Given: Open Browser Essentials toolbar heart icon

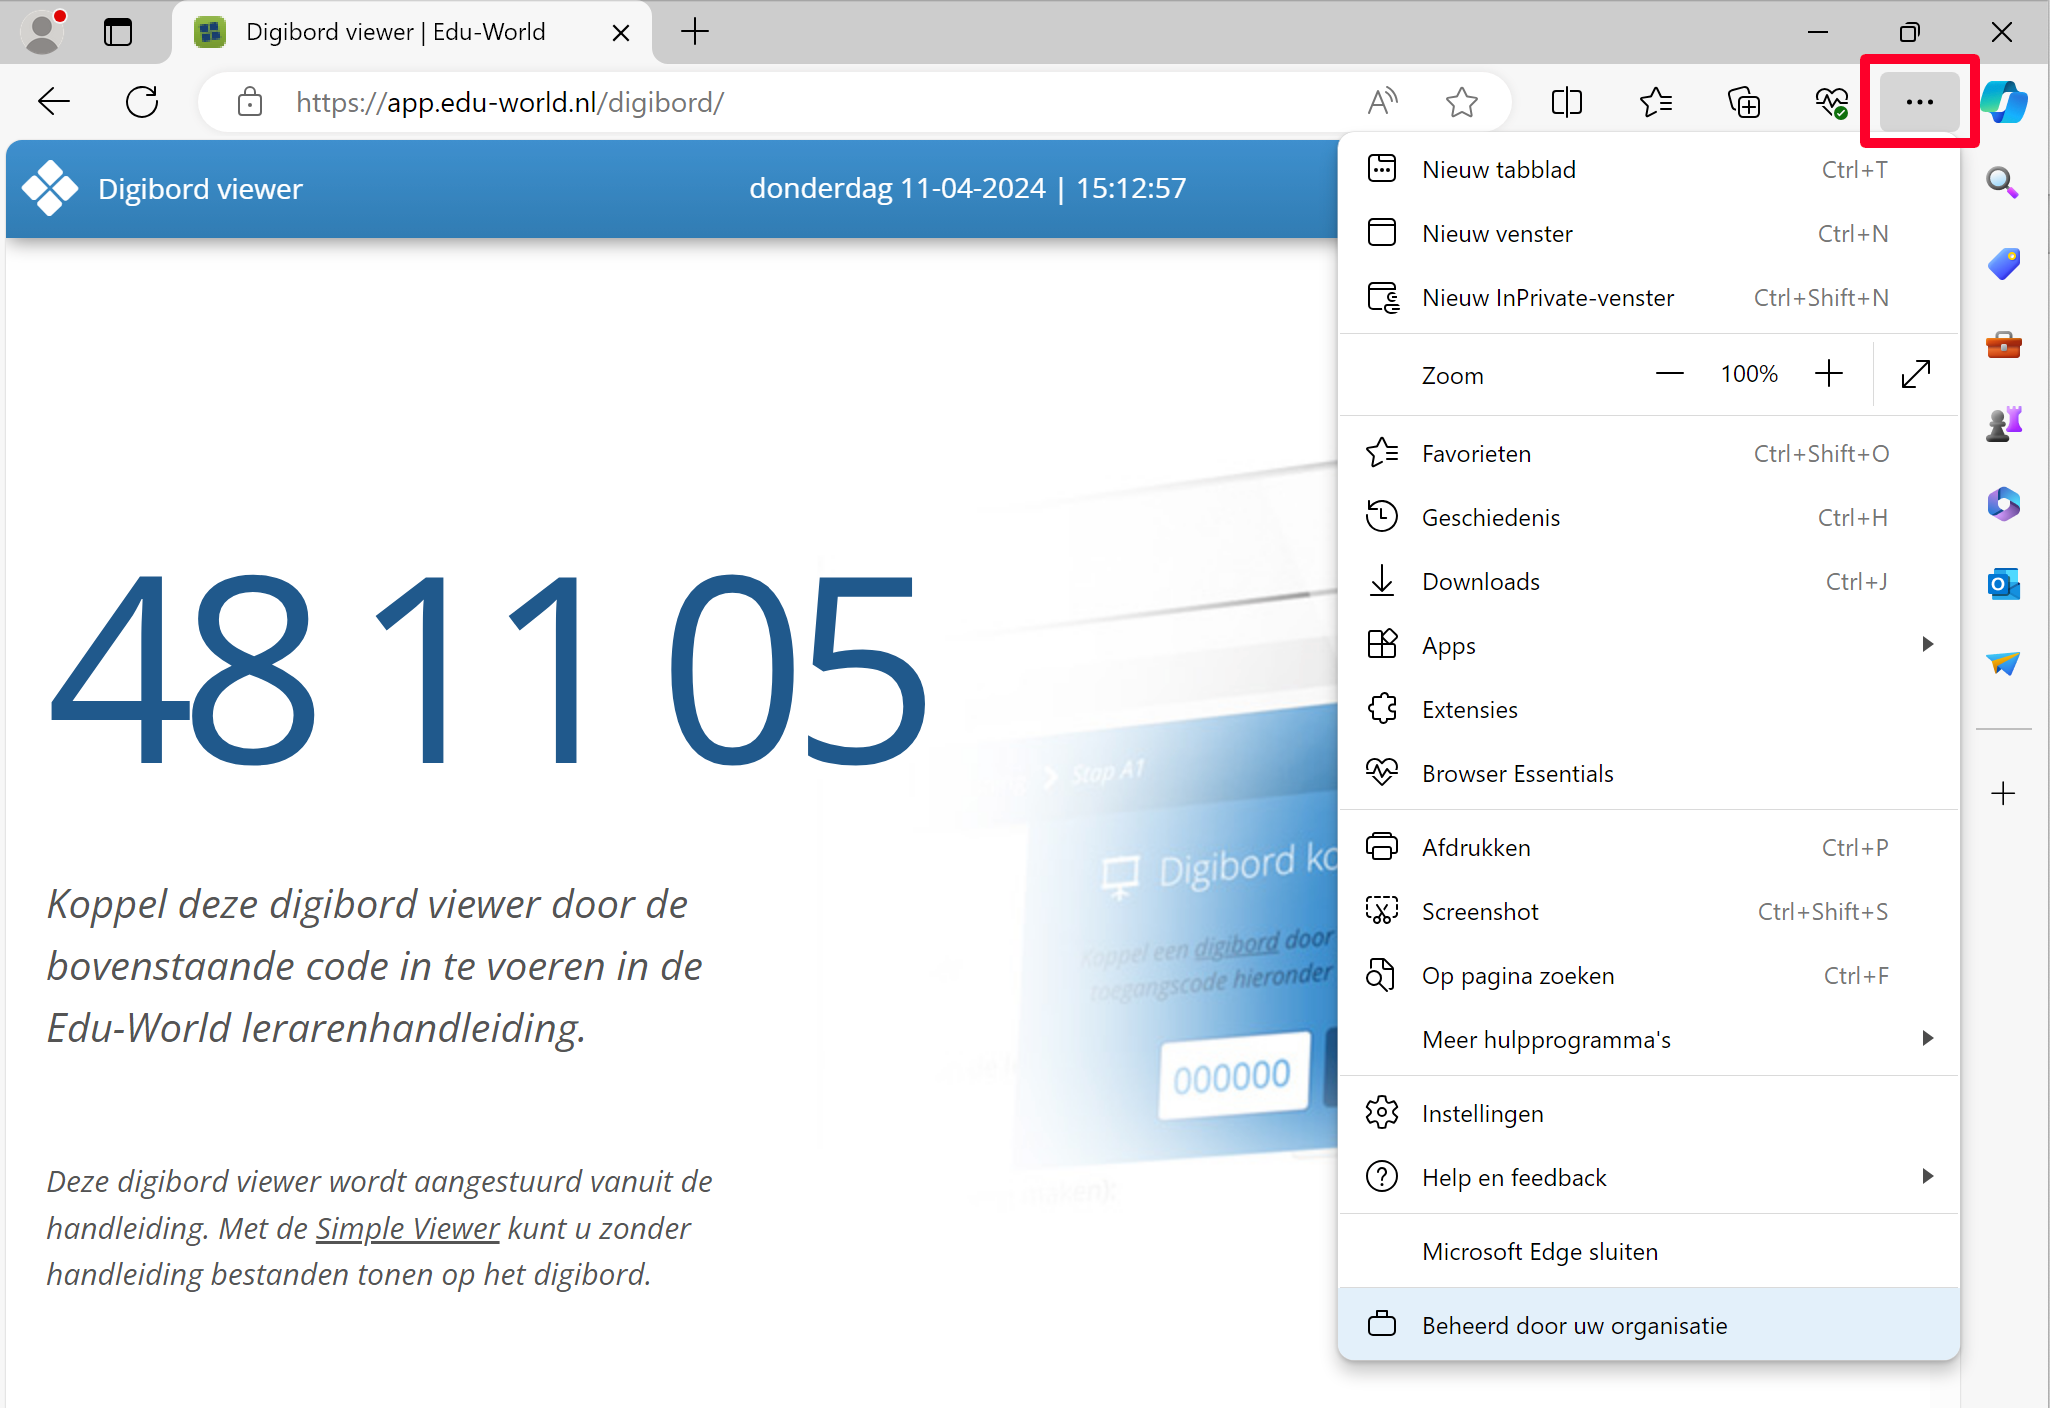Looking at the screenshot, I should pos(1831,102).
